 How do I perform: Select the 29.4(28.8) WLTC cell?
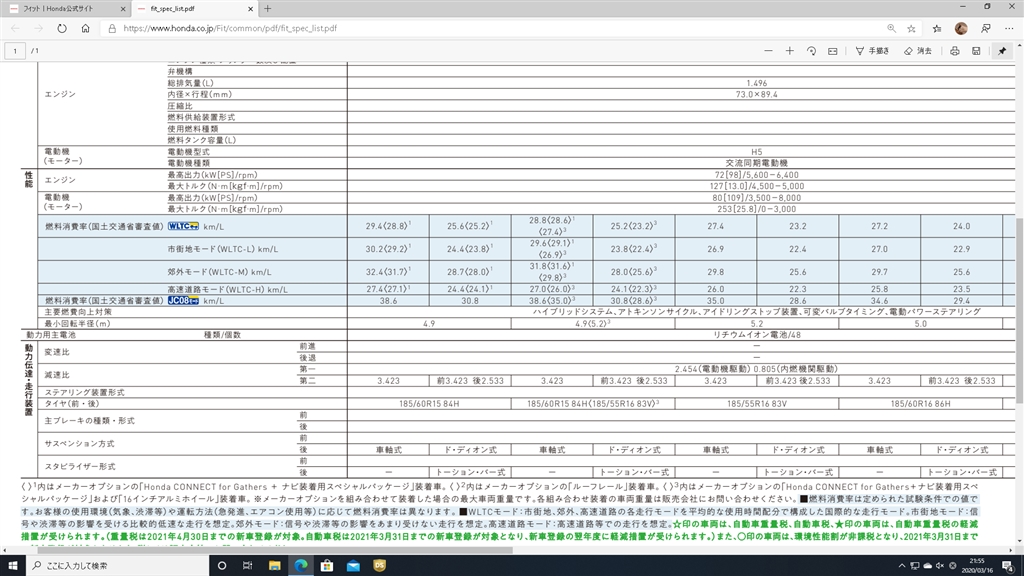point(389,226)
